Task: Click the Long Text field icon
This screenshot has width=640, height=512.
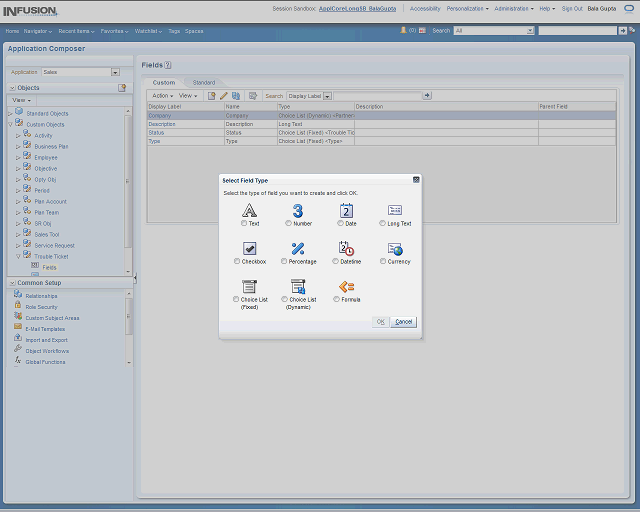Action: (x=395, y=210)
